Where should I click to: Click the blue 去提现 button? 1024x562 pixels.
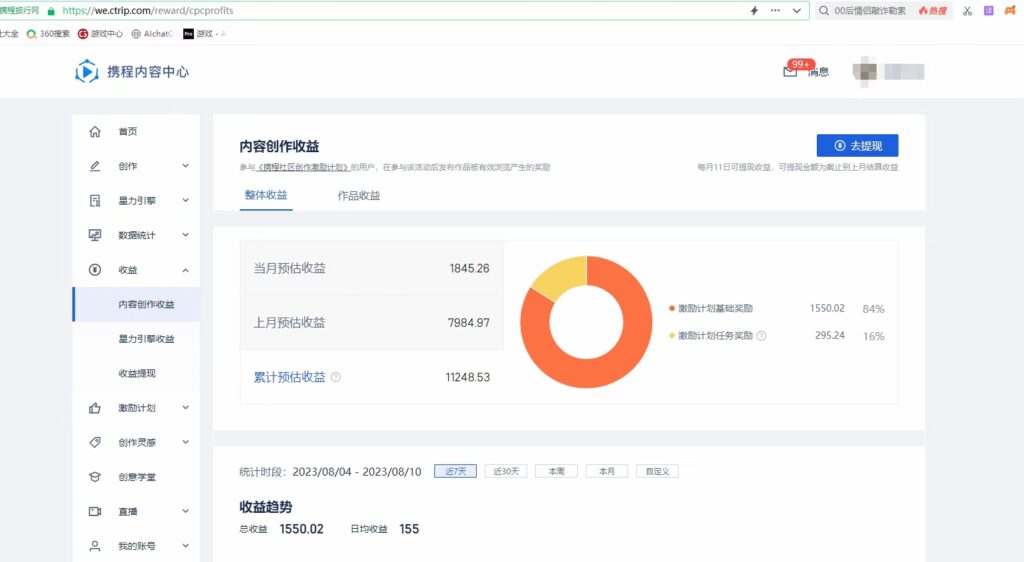[x=857, y=146]
